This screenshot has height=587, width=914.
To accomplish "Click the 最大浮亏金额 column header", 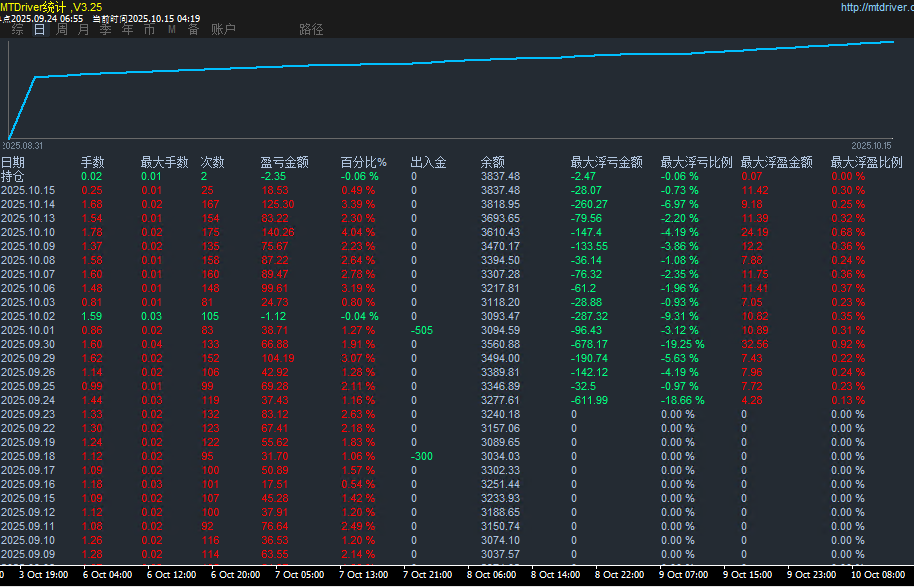I will click(x=606, y=162).
